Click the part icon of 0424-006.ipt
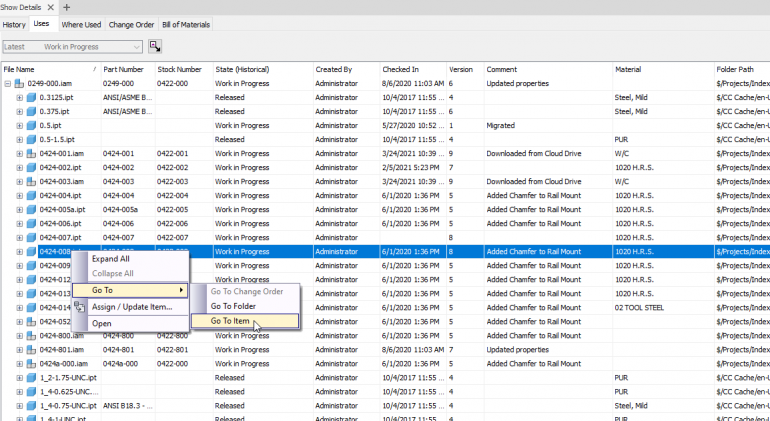This screenshot has height=421, width=770. (31, 224)
